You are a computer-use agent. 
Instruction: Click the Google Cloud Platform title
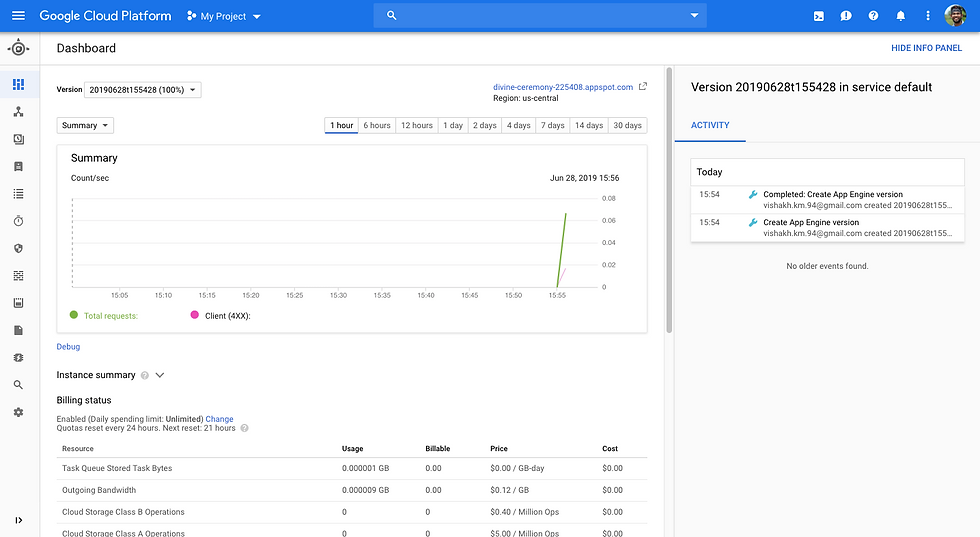click(x=105, y=16)
